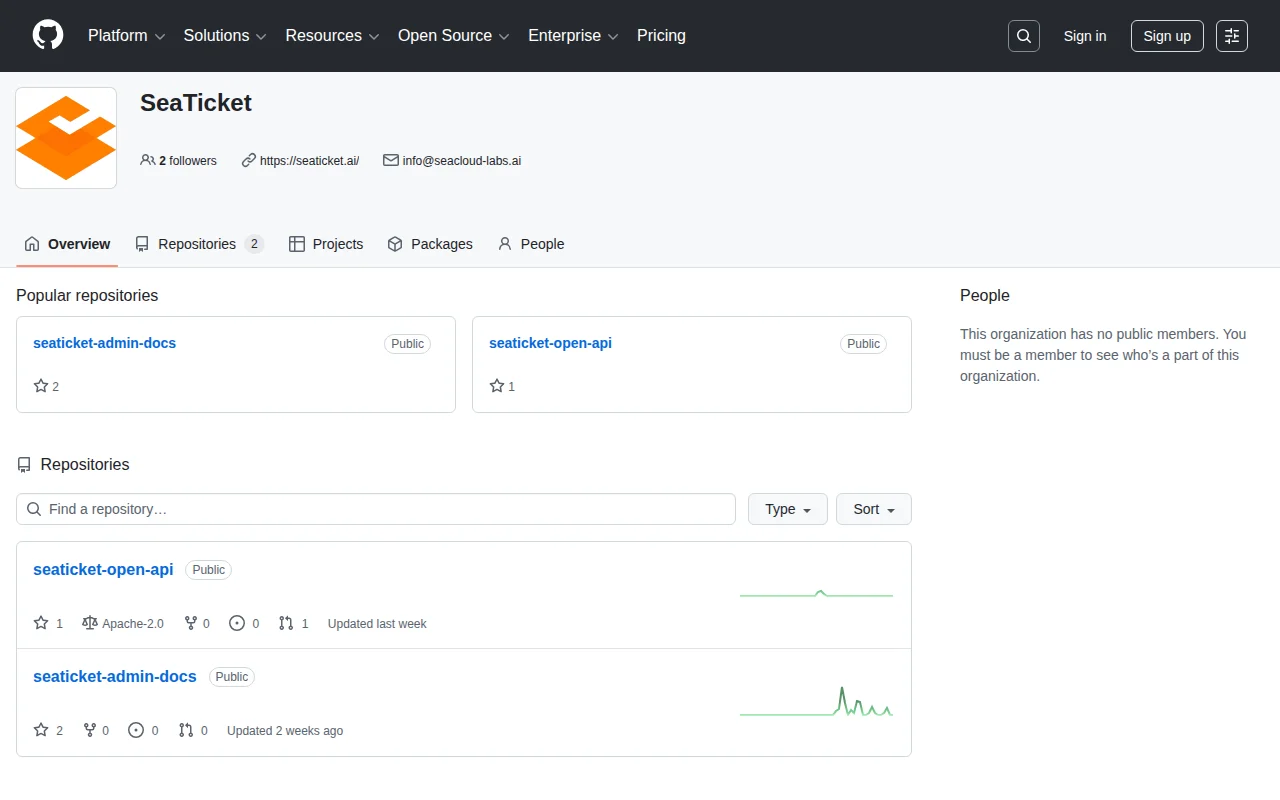Open seaticket-admin-docs from popular repositories
This screenshot has width=1280, height=800.
click(104, 343)
